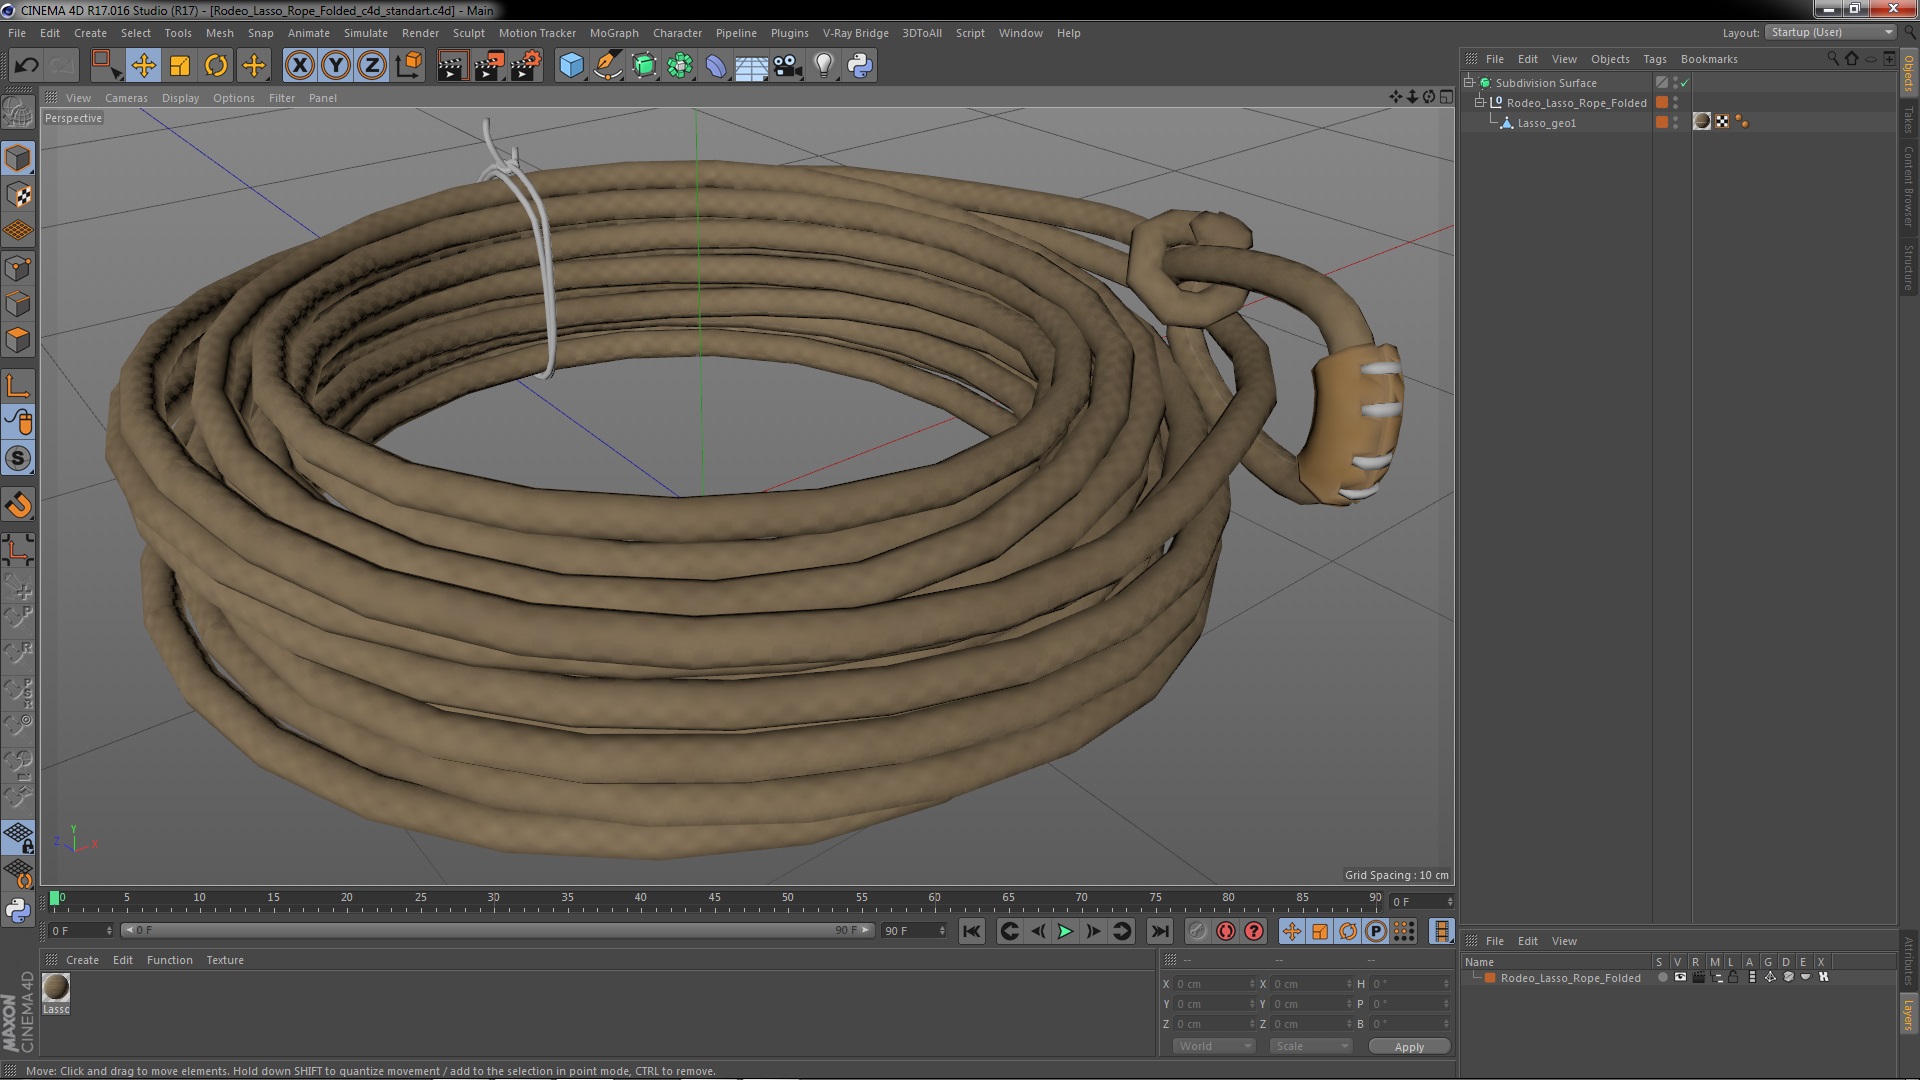This screenshot has height=1080, width=1920.
Task: Open the Layers tab on right edge
Action: (x=1908, y=1016)
